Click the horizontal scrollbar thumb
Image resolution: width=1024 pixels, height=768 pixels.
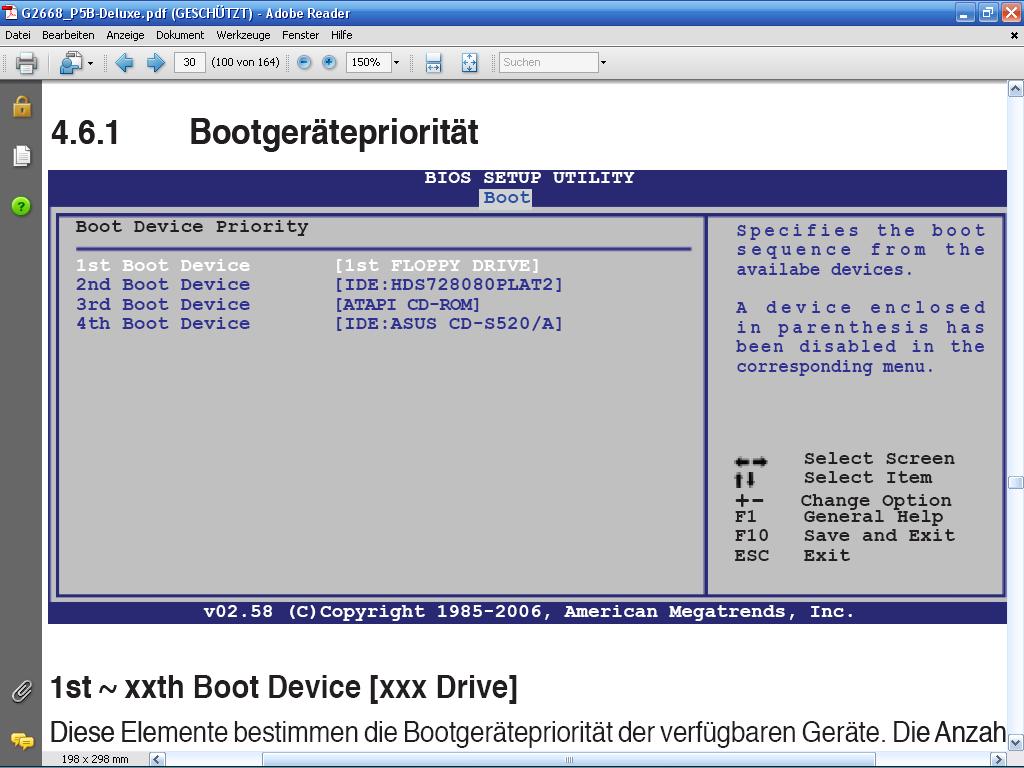point(568,760)
